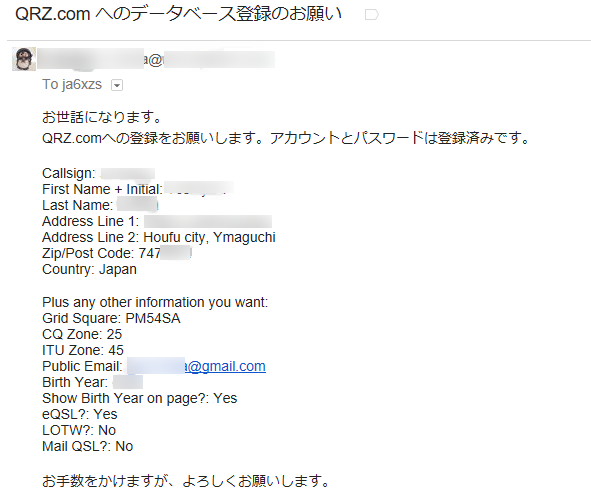The image size is (591, 500).
Task: Click the 'LOTW?: No' line
Action: [79, 430]
